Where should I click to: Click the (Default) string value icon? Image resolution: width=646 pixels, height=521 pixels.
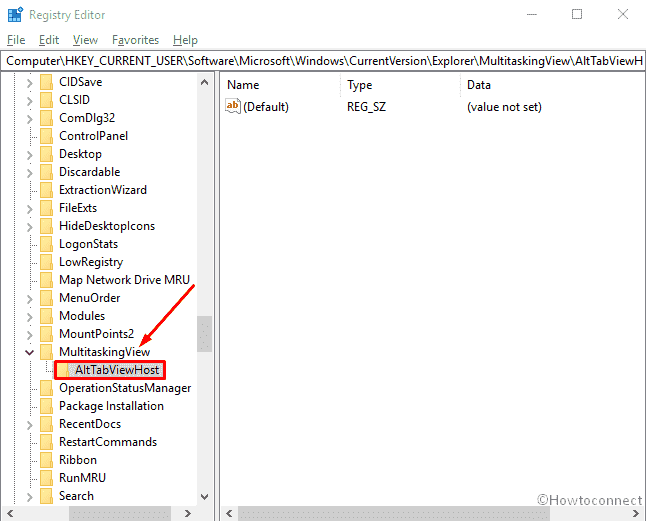(x=233, y=106)
